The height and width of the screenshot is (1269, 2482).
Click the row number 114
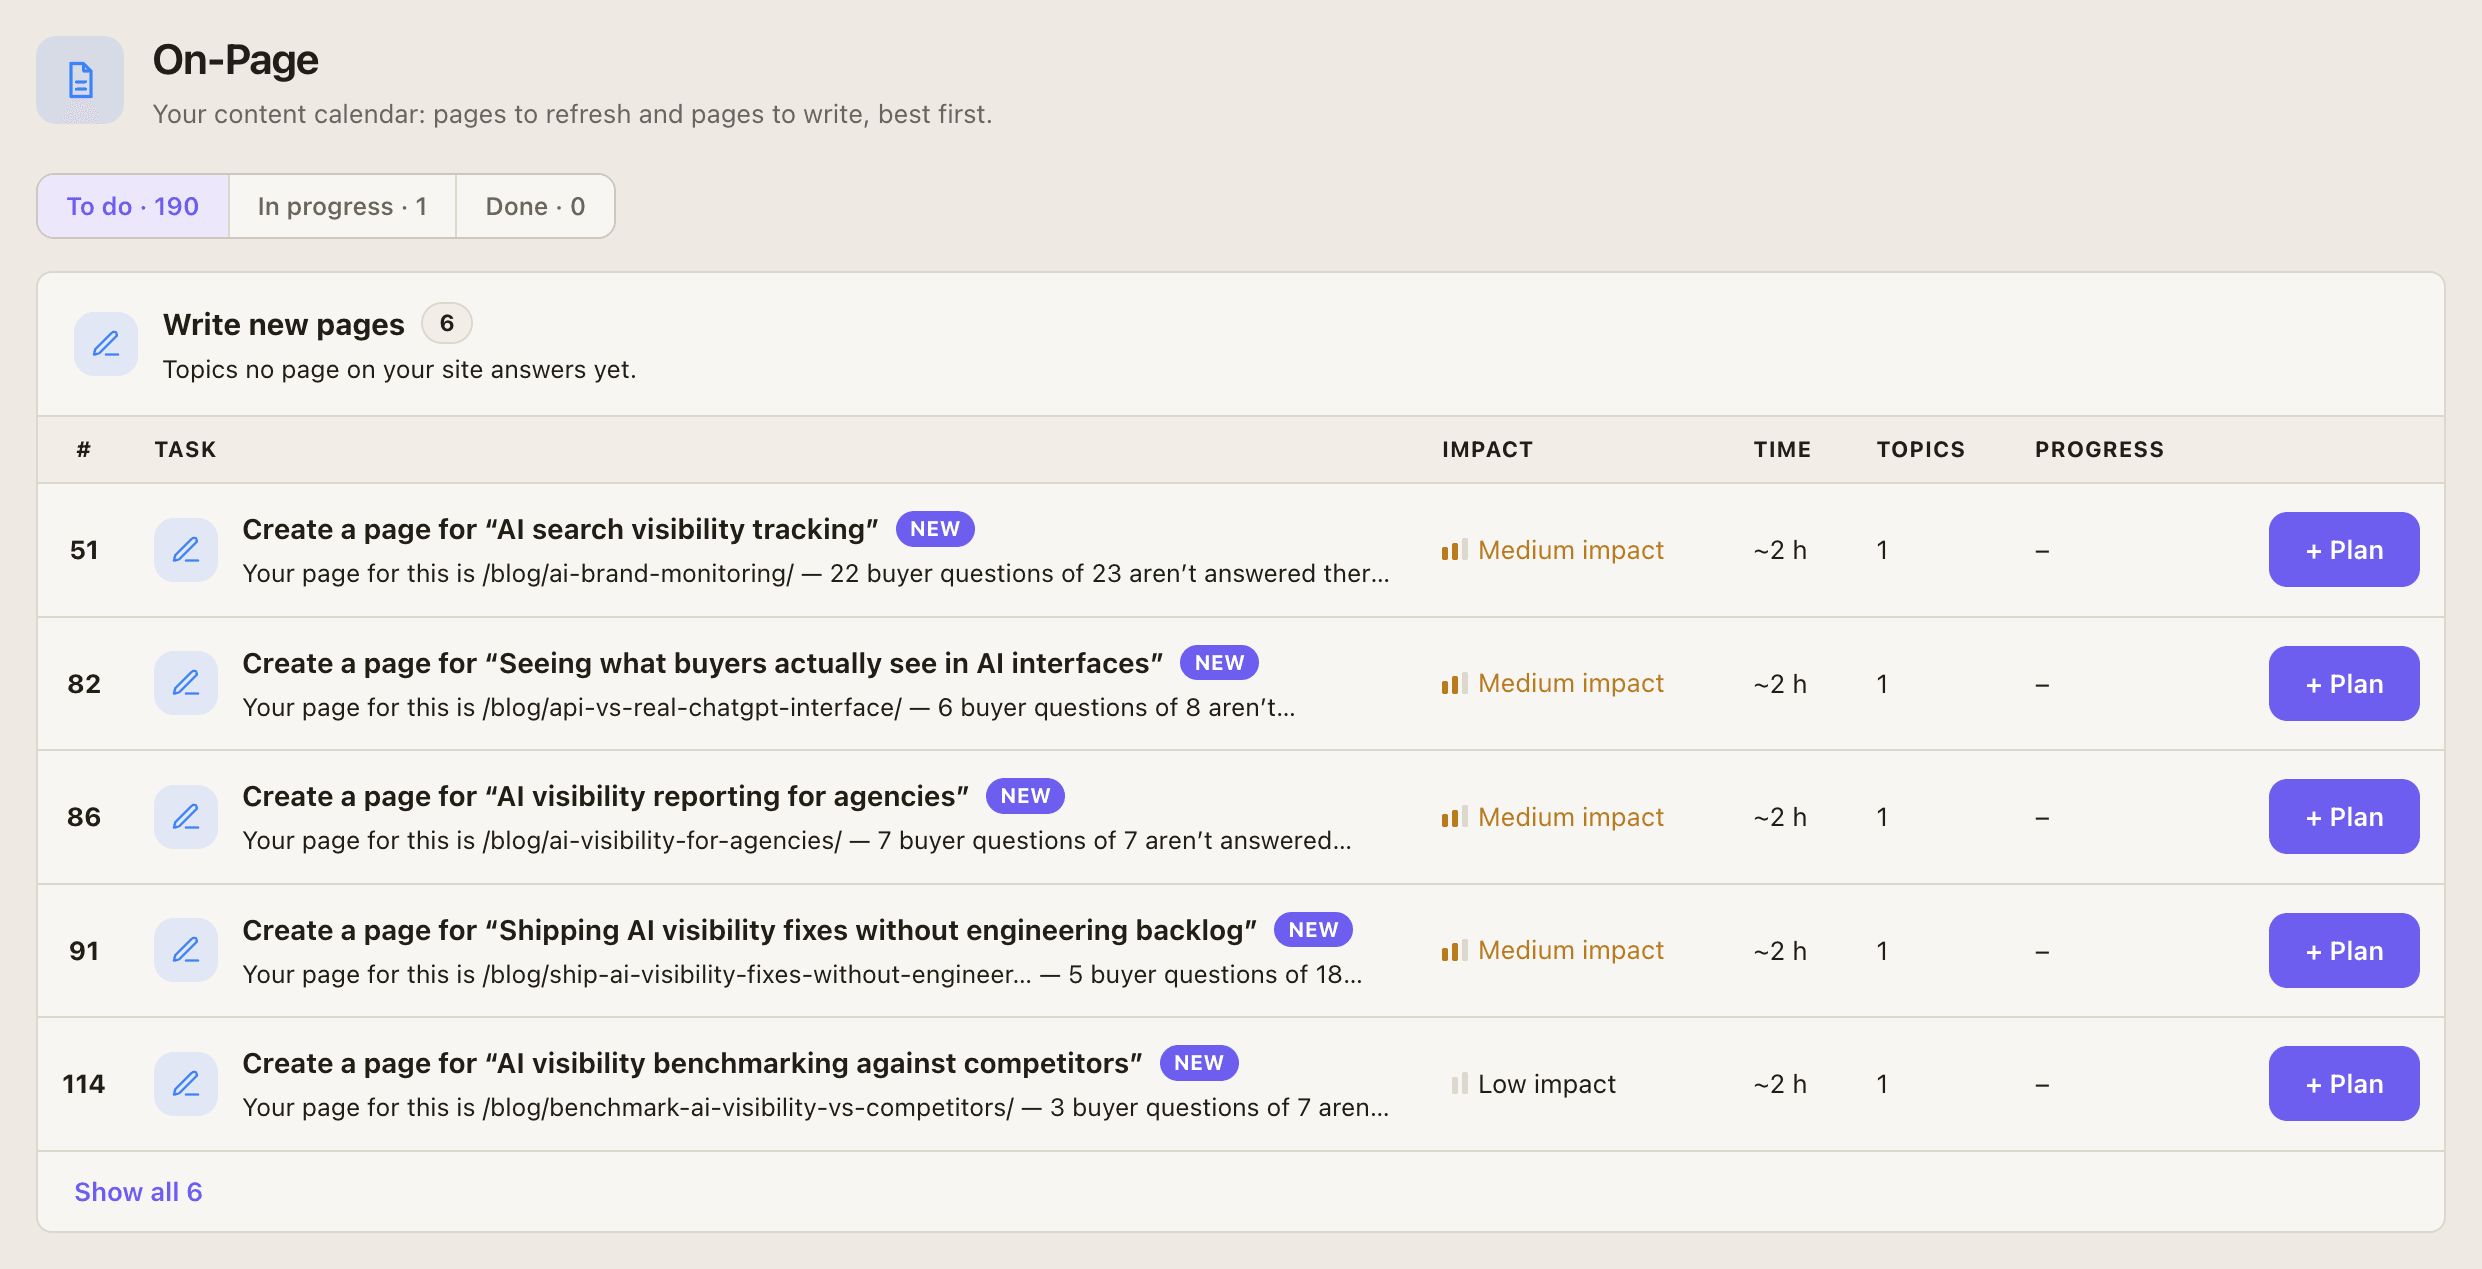[x=84, y=1084]
